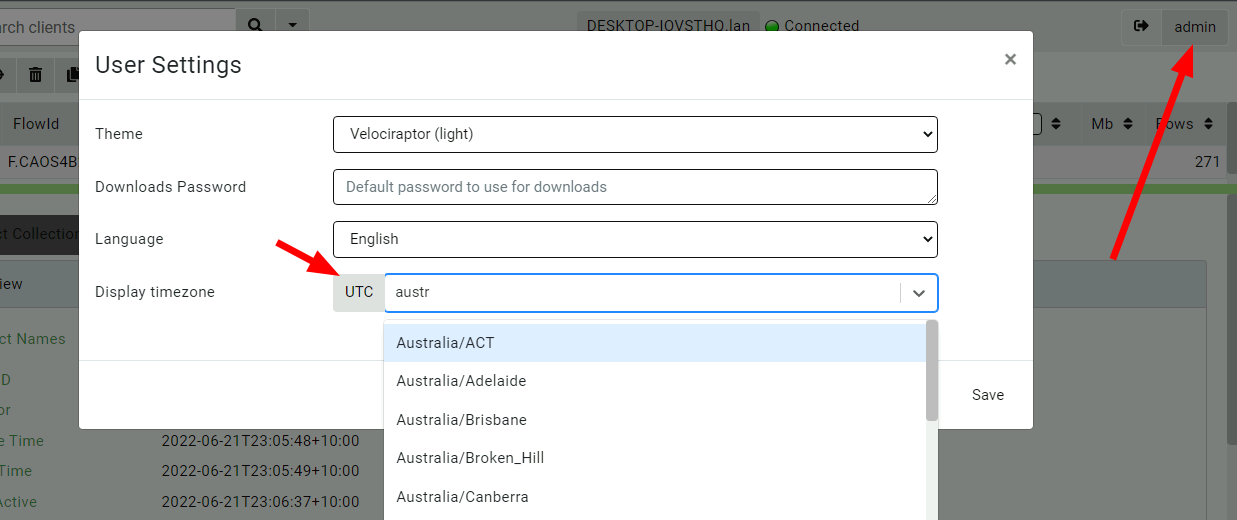Close the User Settings dialog
Viewport: 1237px width, 520px height.
tap(1010, 60)
